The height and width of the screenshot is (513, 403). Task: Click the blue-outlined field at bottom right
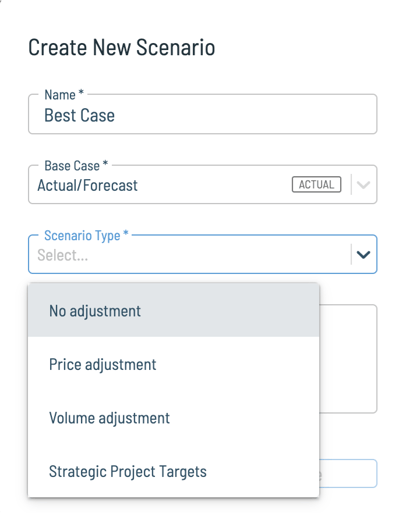click(348, 474)
